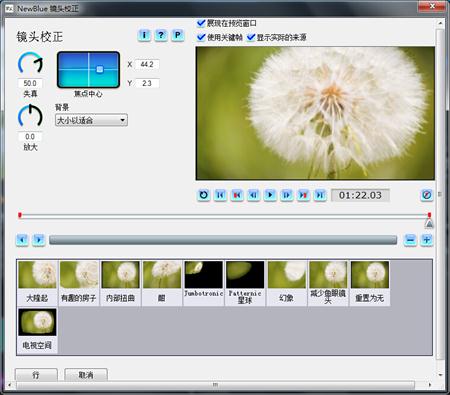
Task: Open the 背景 background dropdown
Action: 91,120
